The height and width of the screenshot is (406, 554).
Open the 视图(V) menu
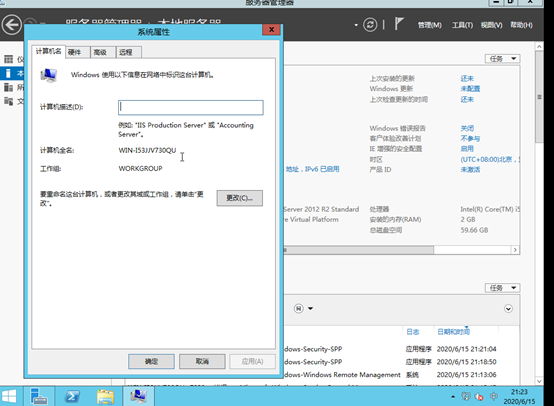[x=491, y=25]
